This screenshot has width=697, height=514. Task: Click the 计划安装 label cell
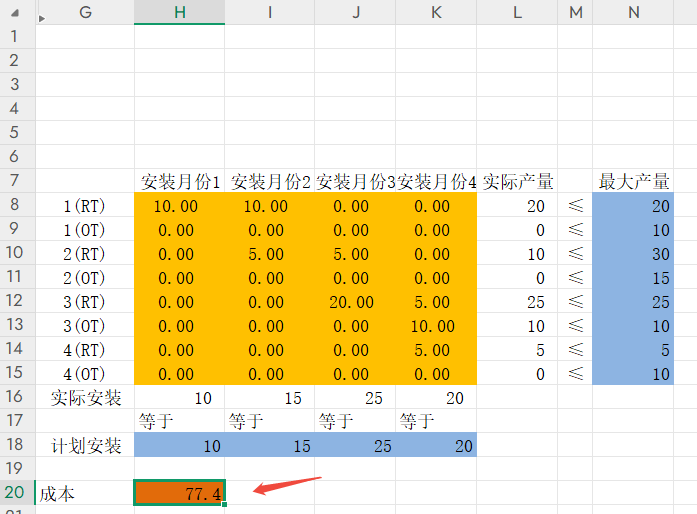85,445
